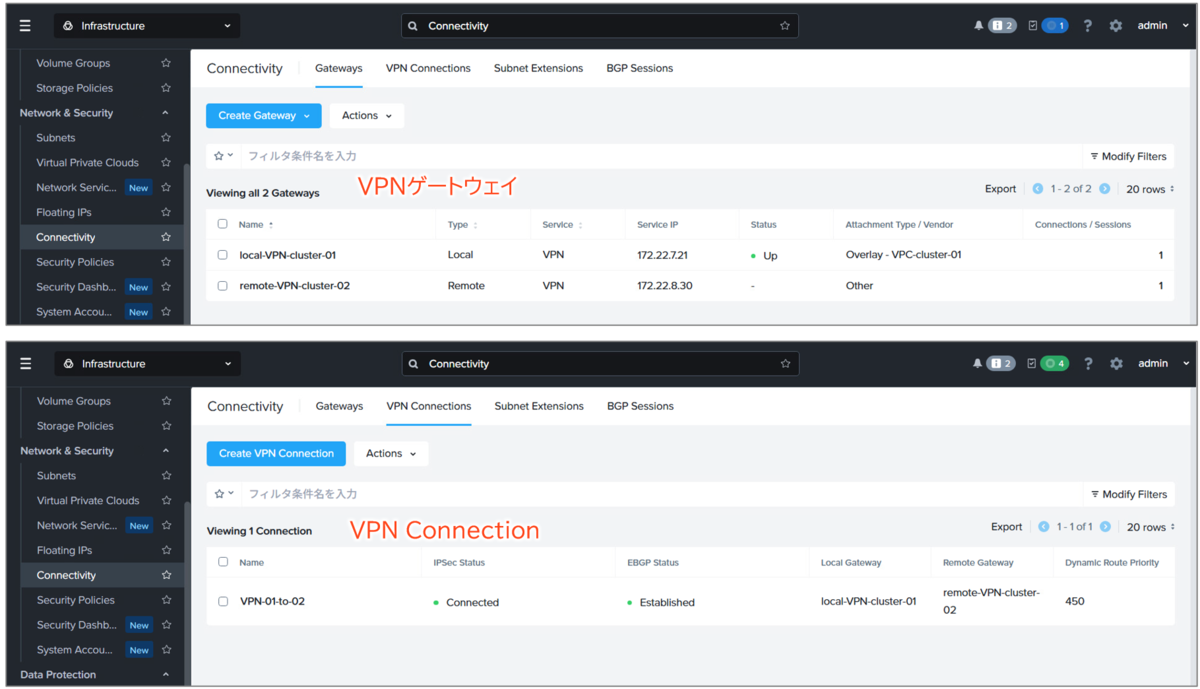Open the hamburger menu on the VPN Connections page
Screen dimensions: 1200x689
(x=25, y=364)
